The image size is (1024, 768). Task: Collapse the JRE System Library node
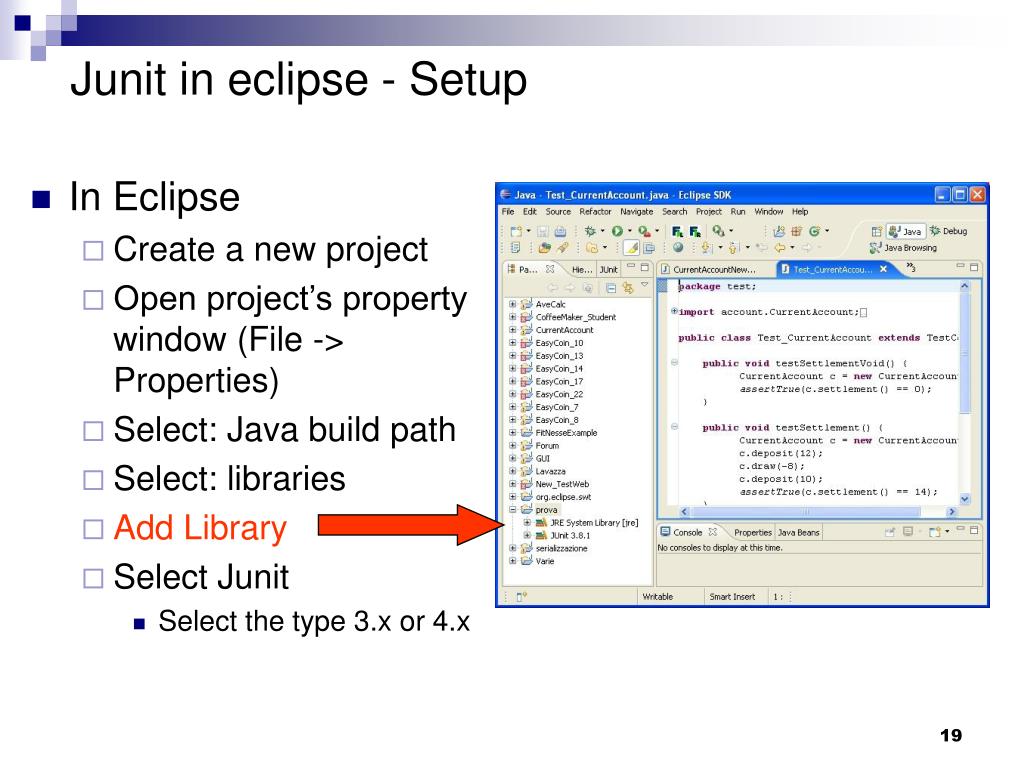tap(527, 523)
